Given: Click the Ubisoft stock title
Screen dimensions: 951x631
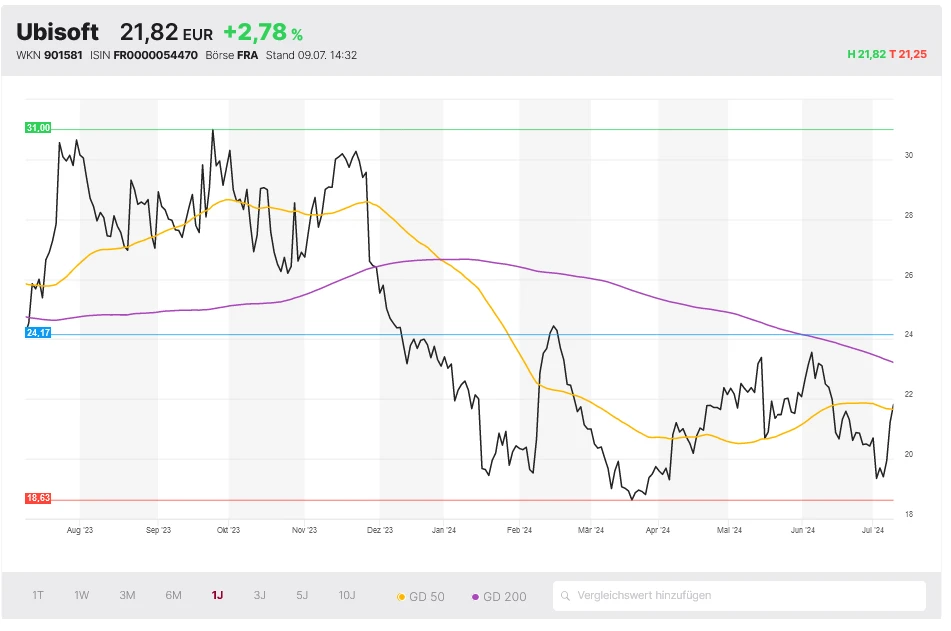Looking at the screenshot, I should pyautogui.click(x=58, y=32).
